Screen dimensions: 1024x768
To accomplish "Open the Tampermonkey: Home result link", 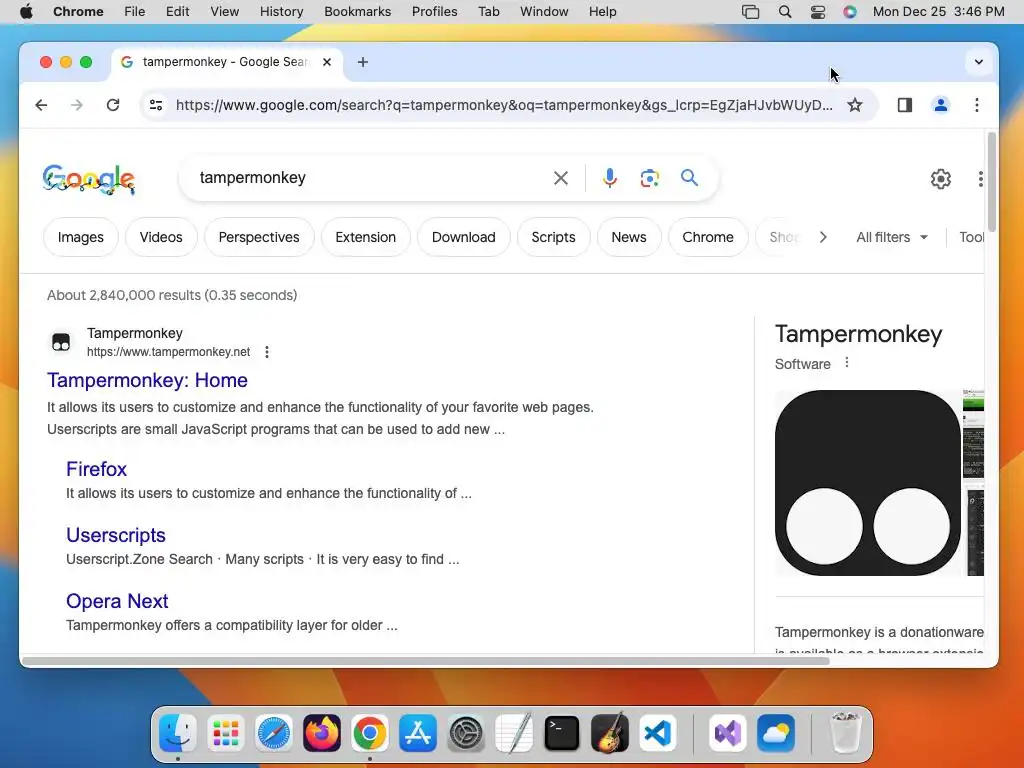I will (148, 380).
